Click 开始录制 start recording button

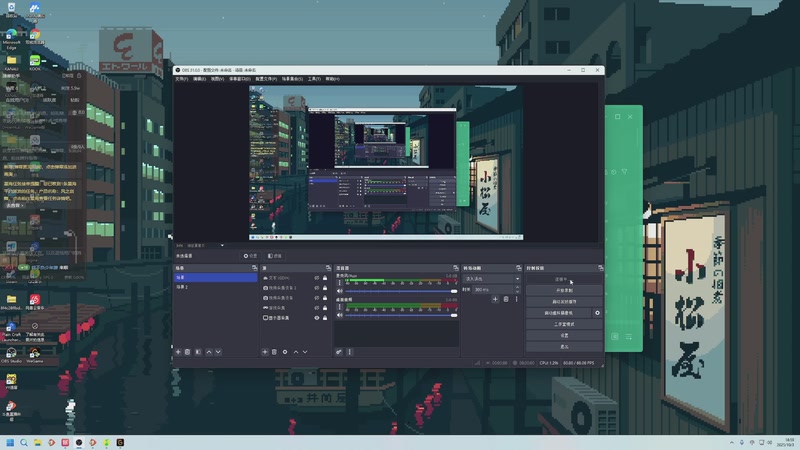(x=564, y=290)
